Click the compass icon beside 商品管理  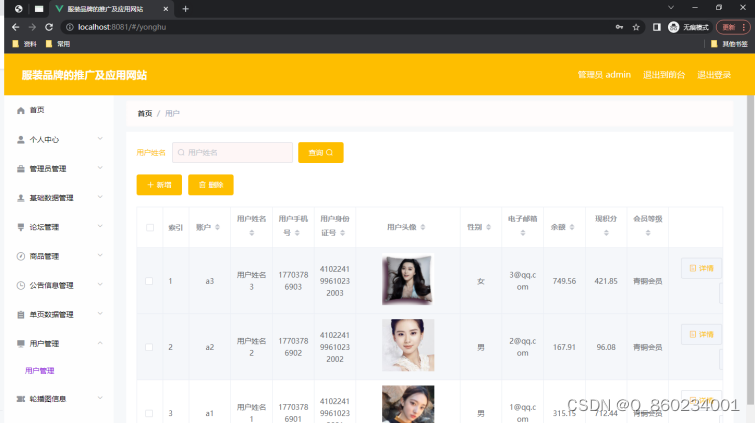point(21,256)
